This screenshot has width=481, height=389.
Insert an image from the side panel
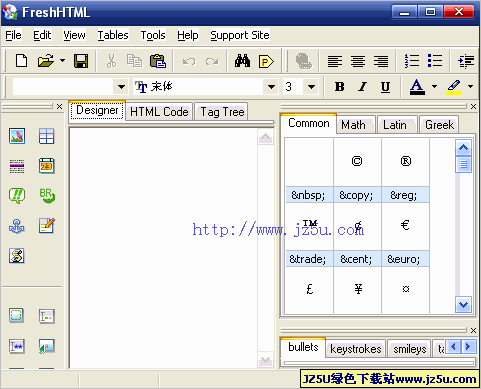[17, 136]
